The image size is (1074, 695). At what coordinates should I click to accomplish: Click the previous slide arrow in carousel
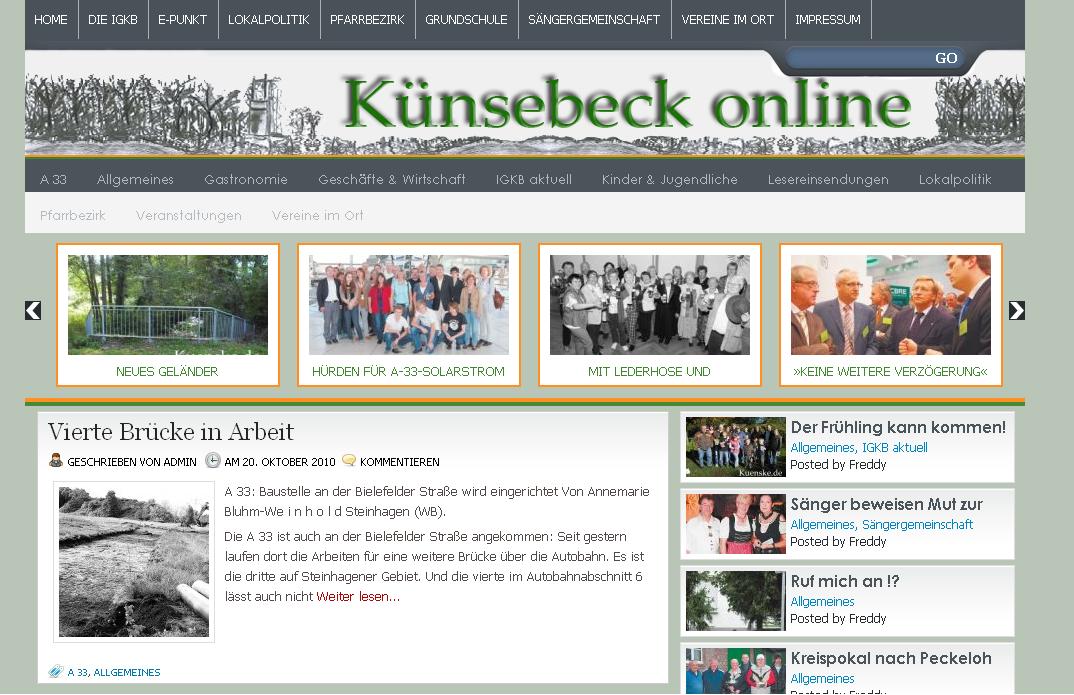click(x=33, y=310)
